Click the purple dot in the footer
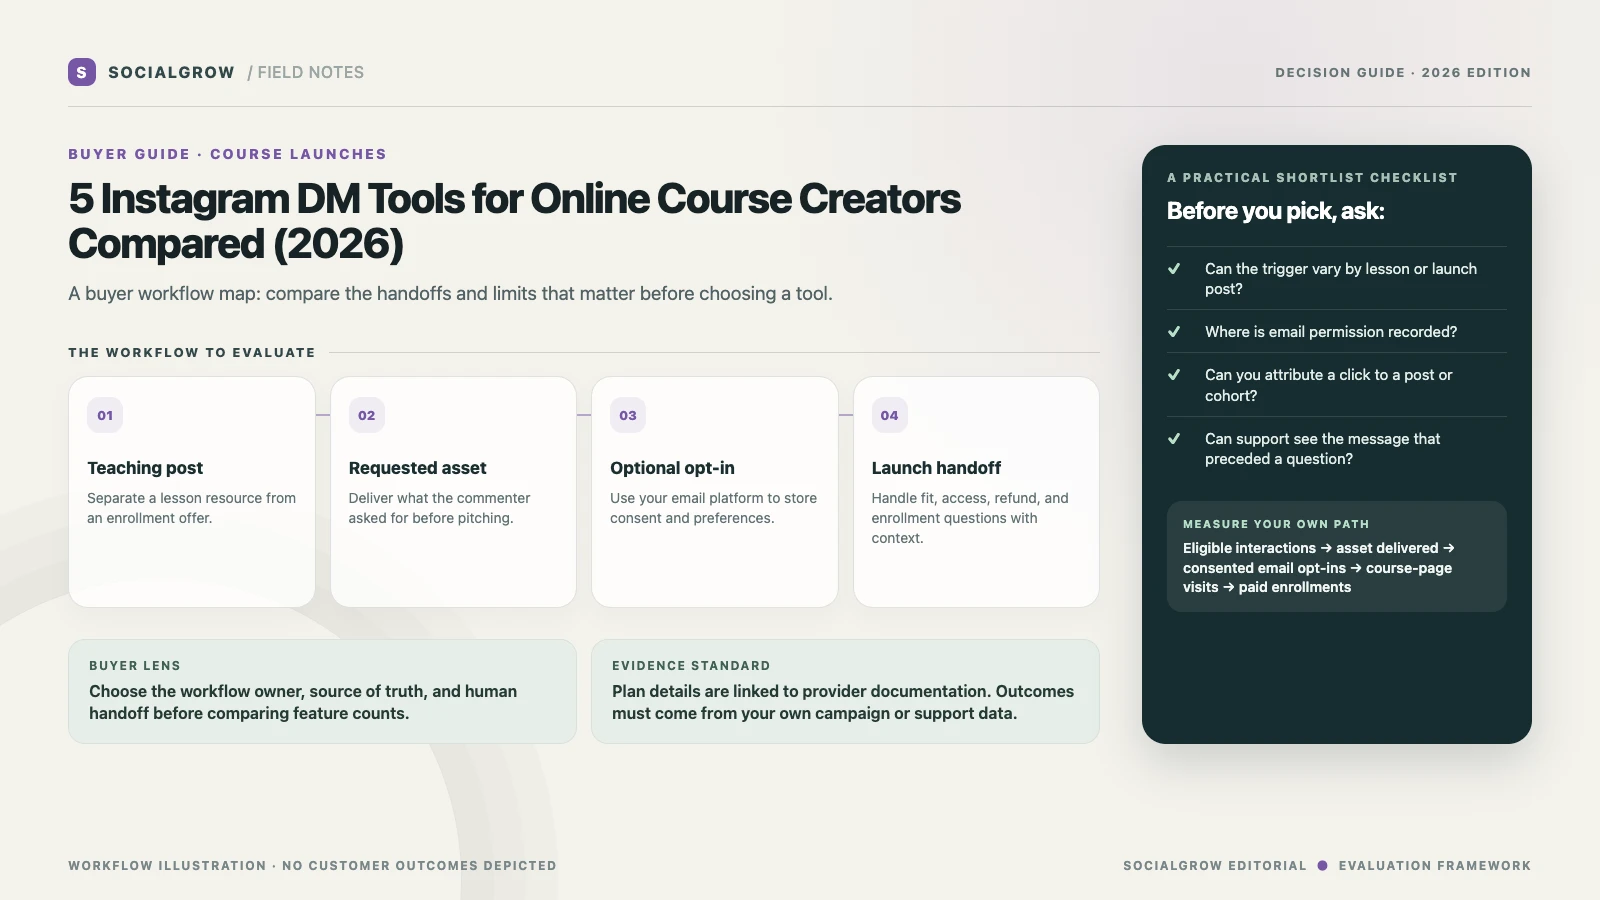The height and width of the screenshot is (900, 1600). pos(1322,866)
